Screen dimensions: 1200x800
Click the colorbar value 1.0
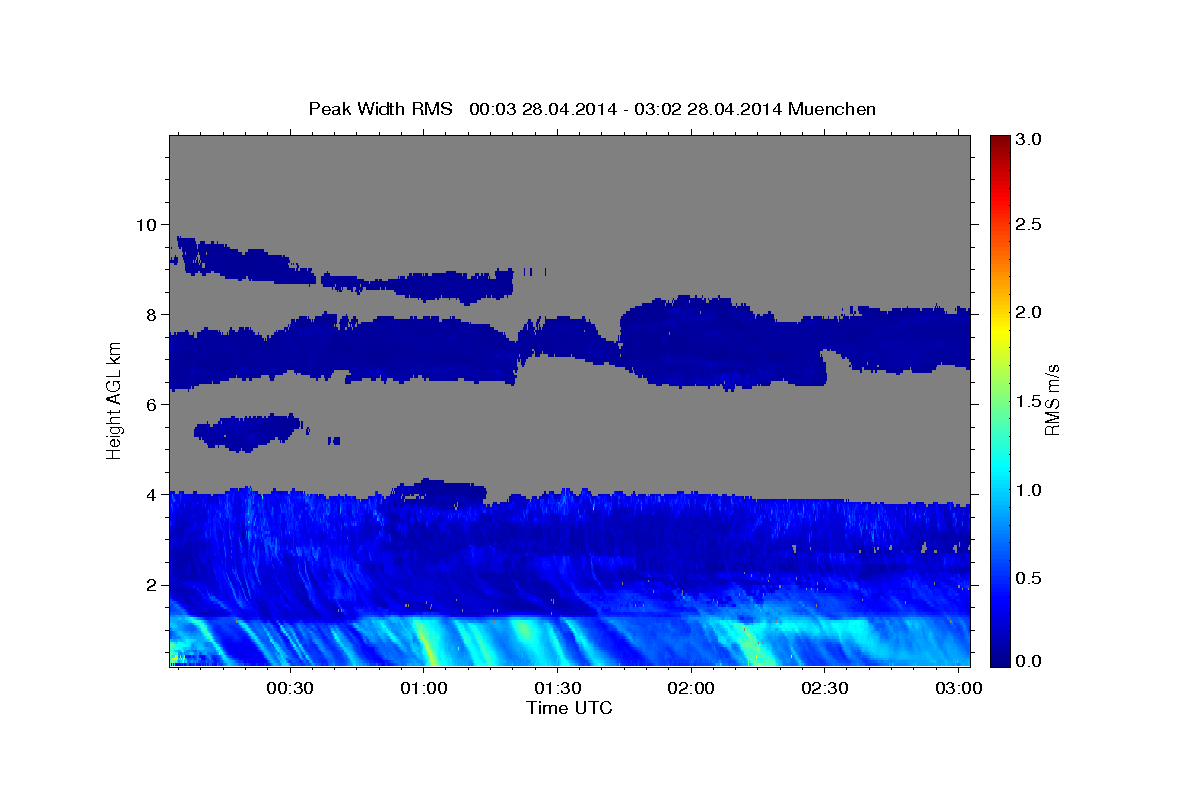coord(1029,490)
